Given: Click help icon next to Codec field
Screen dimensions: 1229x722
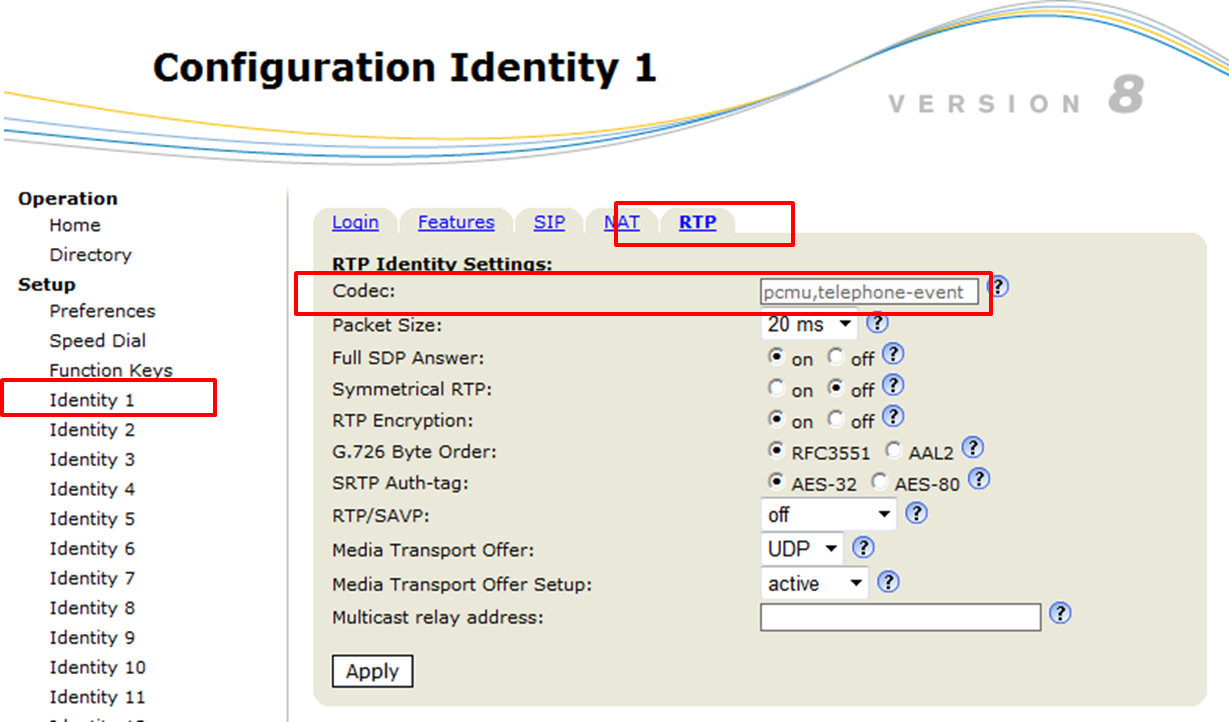Looking at the screenshot, I should click(x=998, y=287).
